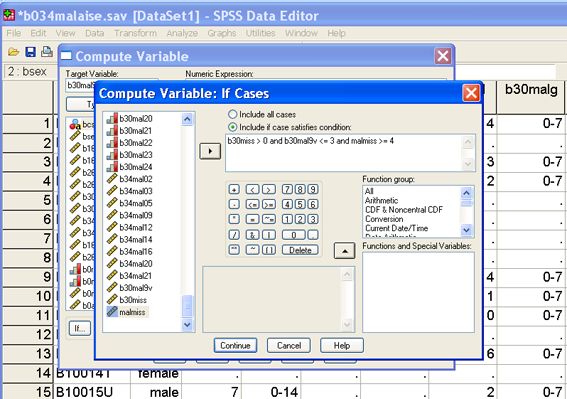Click the plus operator keypad button

pos(234,189)
